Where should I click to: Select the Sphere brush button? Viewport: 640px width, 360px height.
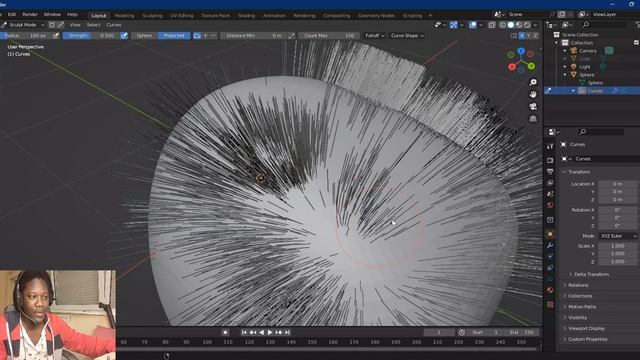point(144,36)
